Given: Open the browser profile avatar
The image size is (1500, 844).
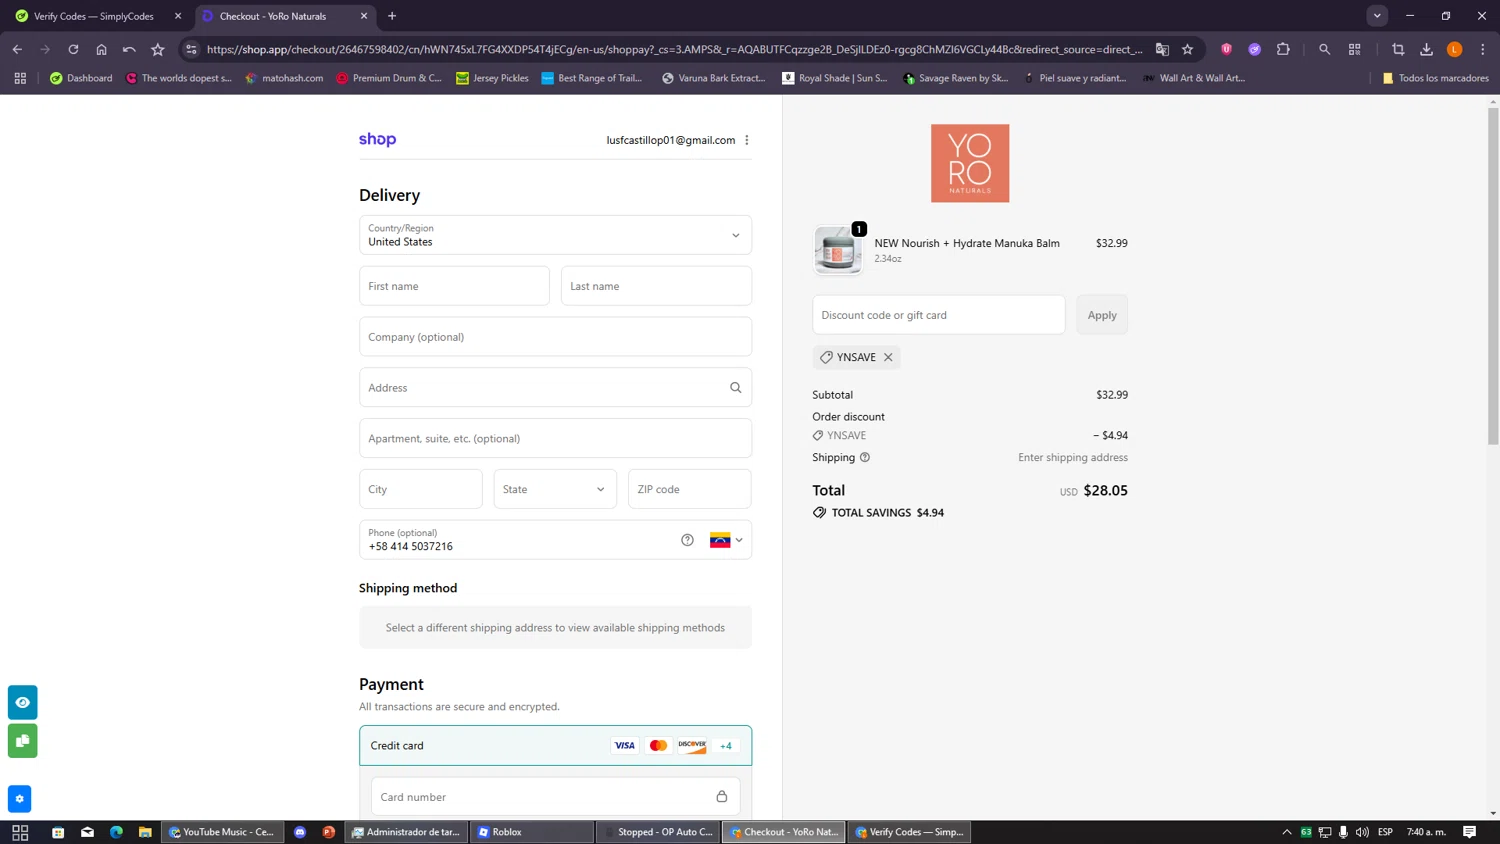Looking at the screenshot, I should [1455, 49].
